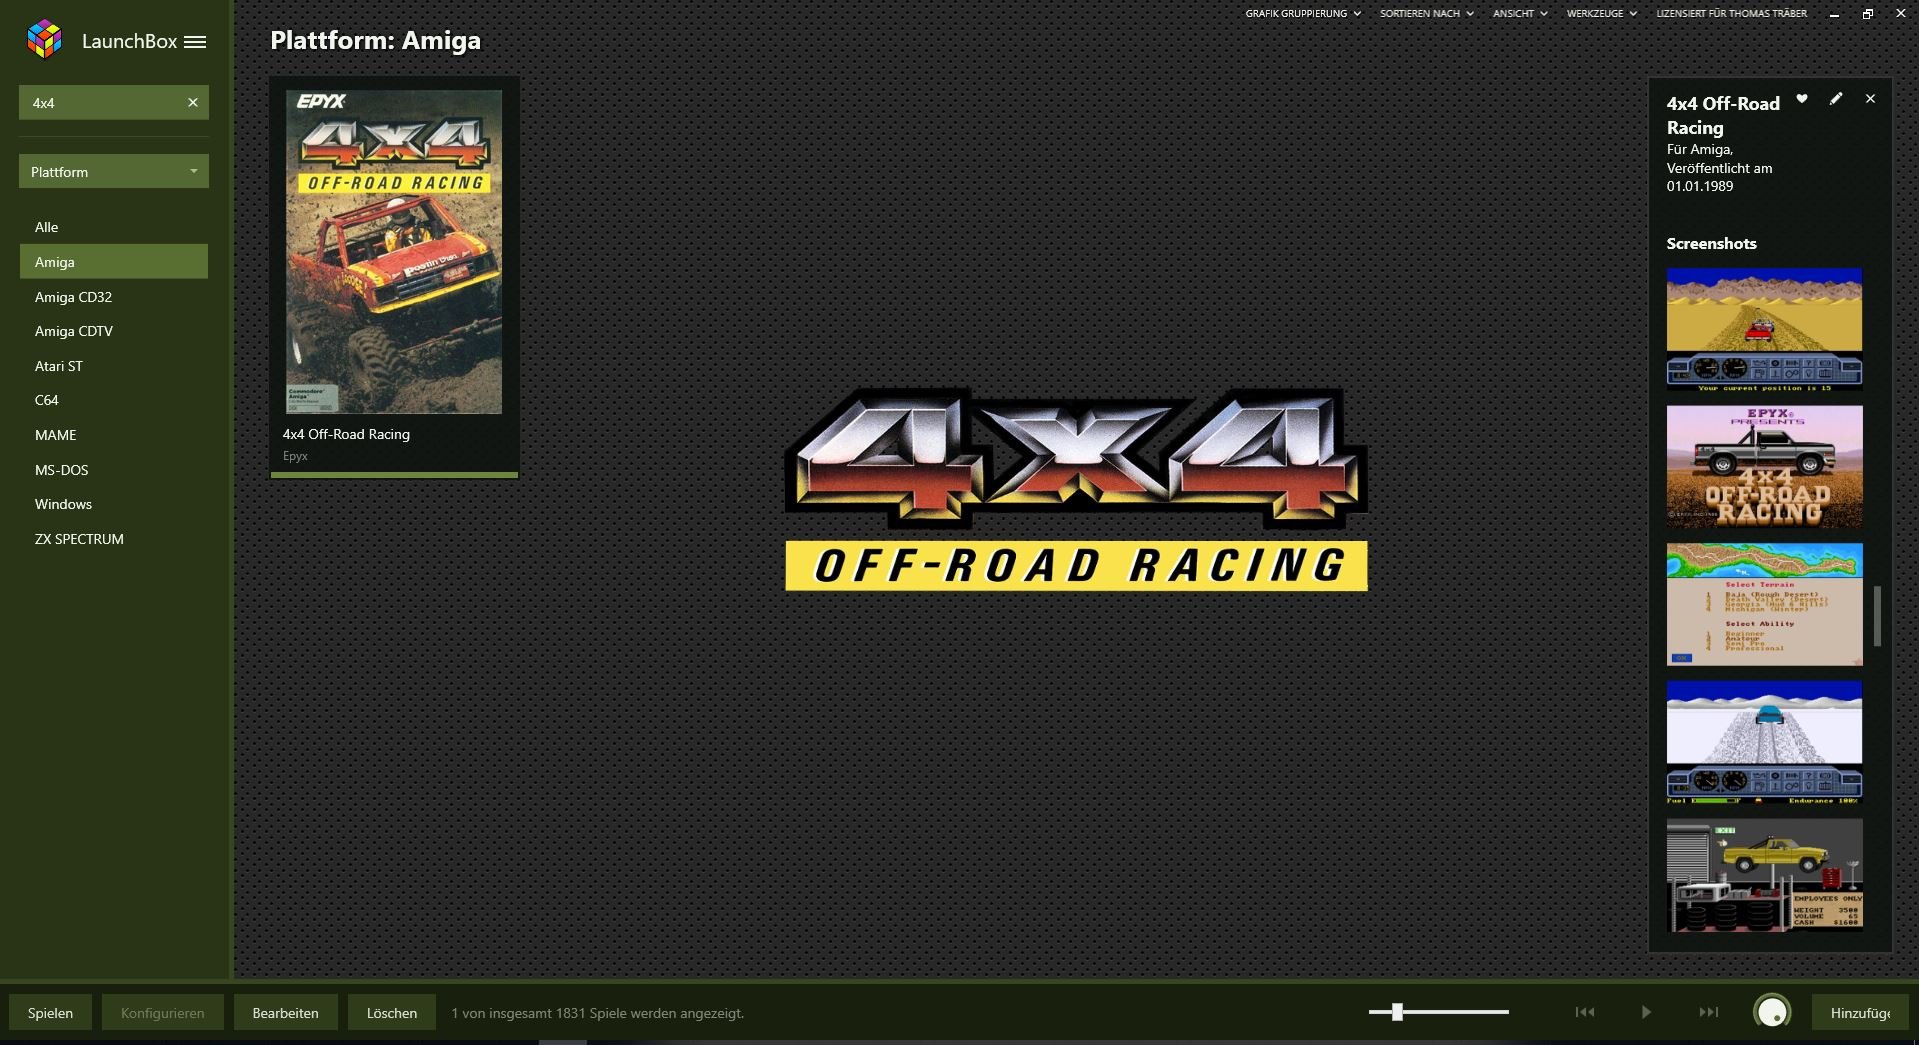Open the Epyx Presents title screenshot

1764,467
